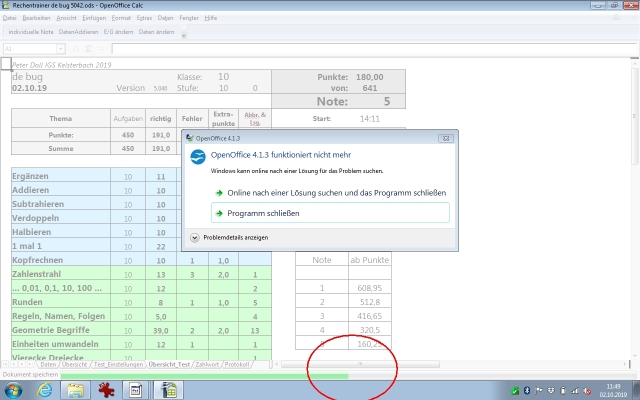Click the horizontal scrollbar thumb
This screenshot has height=400, width=640.
pos(360,364)
